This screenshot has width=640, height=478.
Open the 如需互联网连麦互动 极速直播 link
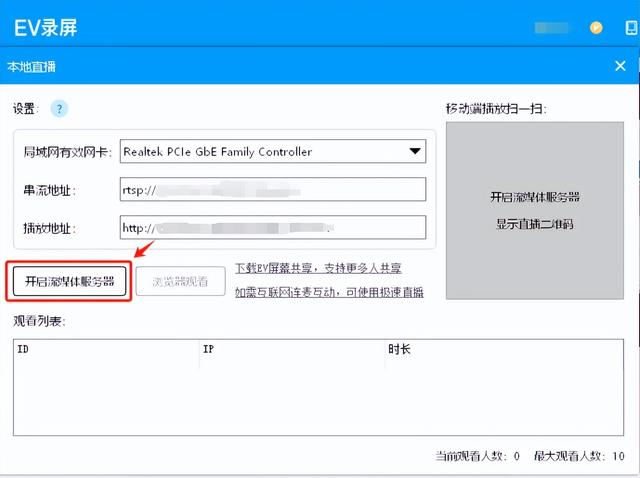pyautogui.click(x=329, y=292)
